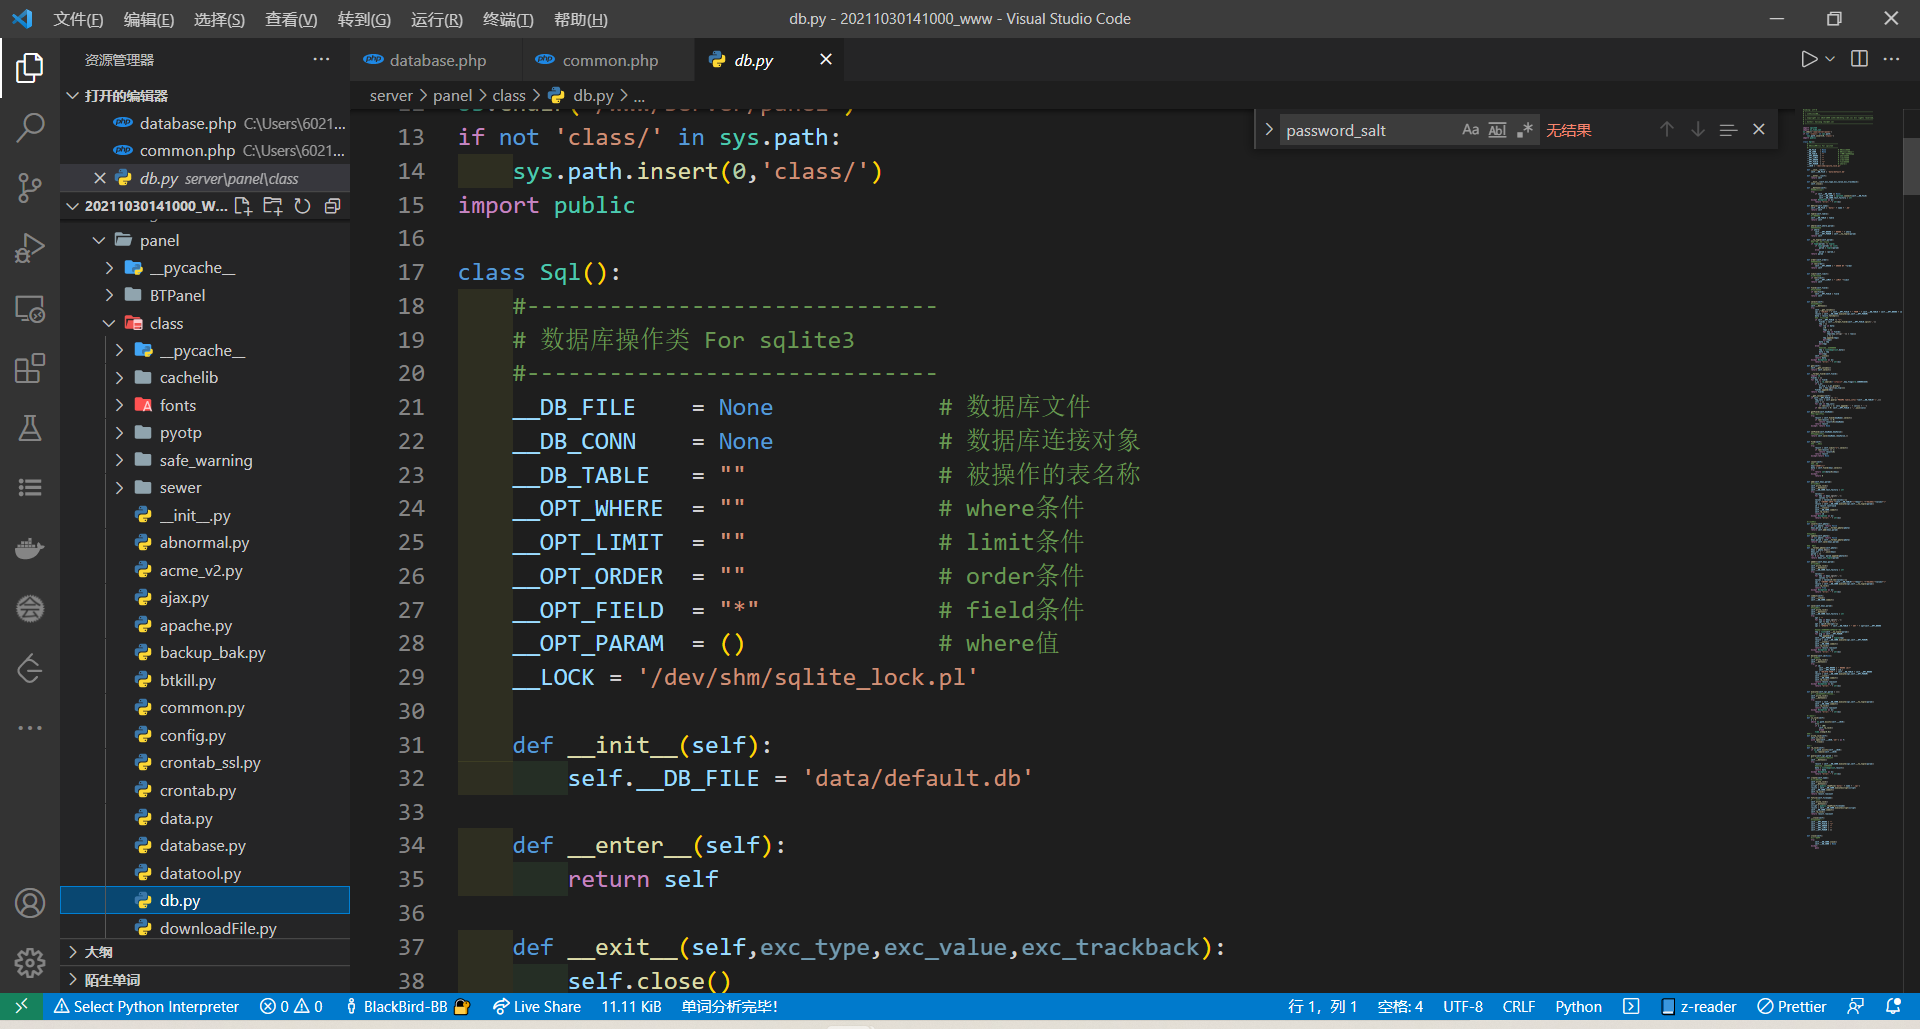Open the Search view in activity bar
The height and width of the screenshot is (1029, 1920).
(30, 127)
